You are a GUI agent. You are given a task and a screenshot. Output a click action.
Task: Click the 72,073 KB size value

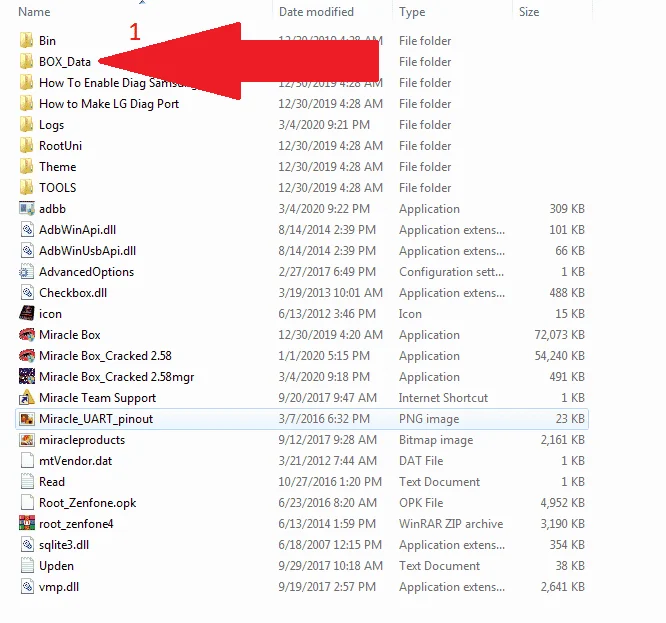tap(559, 335)
